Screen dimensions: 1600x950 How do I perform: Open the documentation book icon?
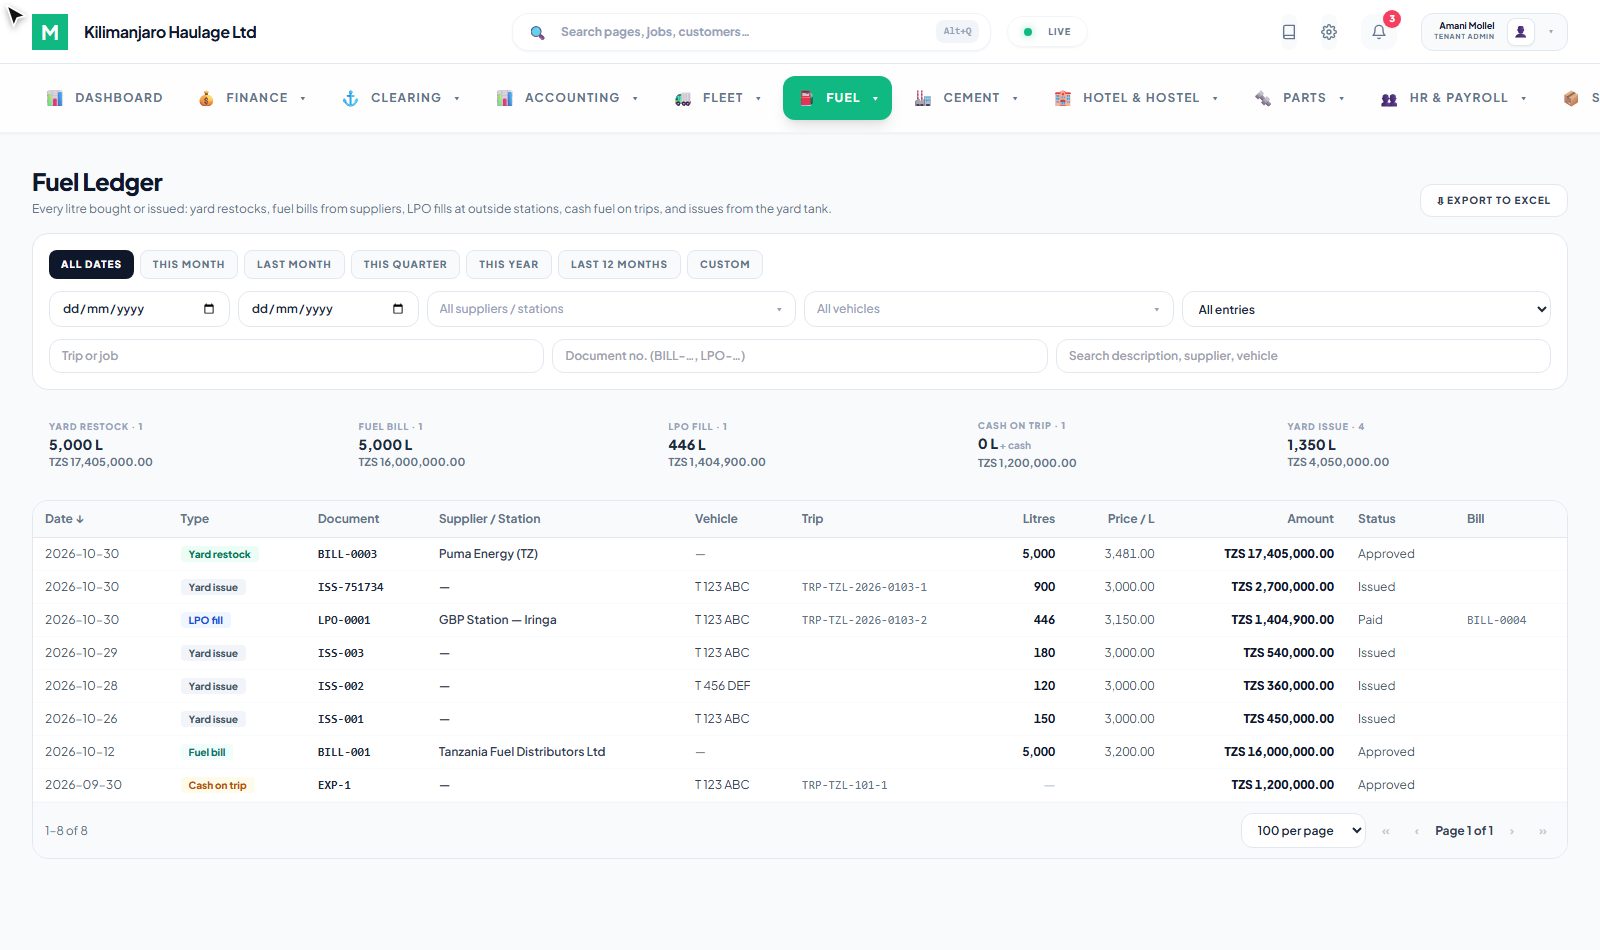[x=1289, y=32]
